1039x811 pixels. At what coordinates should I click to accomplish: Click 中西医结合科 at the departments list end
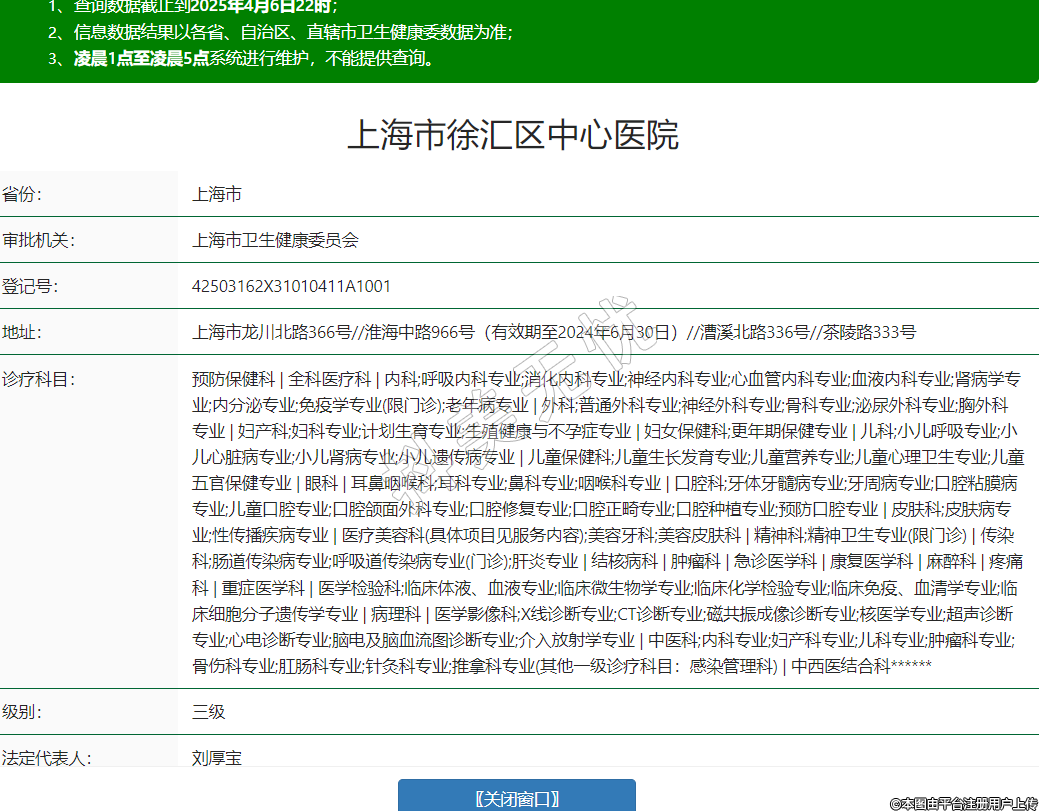pos(840,666)
